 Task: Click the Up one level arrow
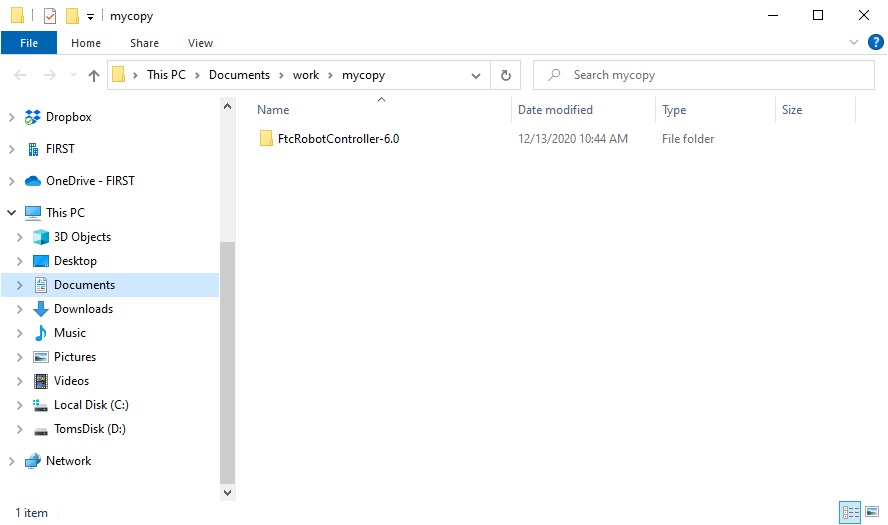(x=94, y=75)
